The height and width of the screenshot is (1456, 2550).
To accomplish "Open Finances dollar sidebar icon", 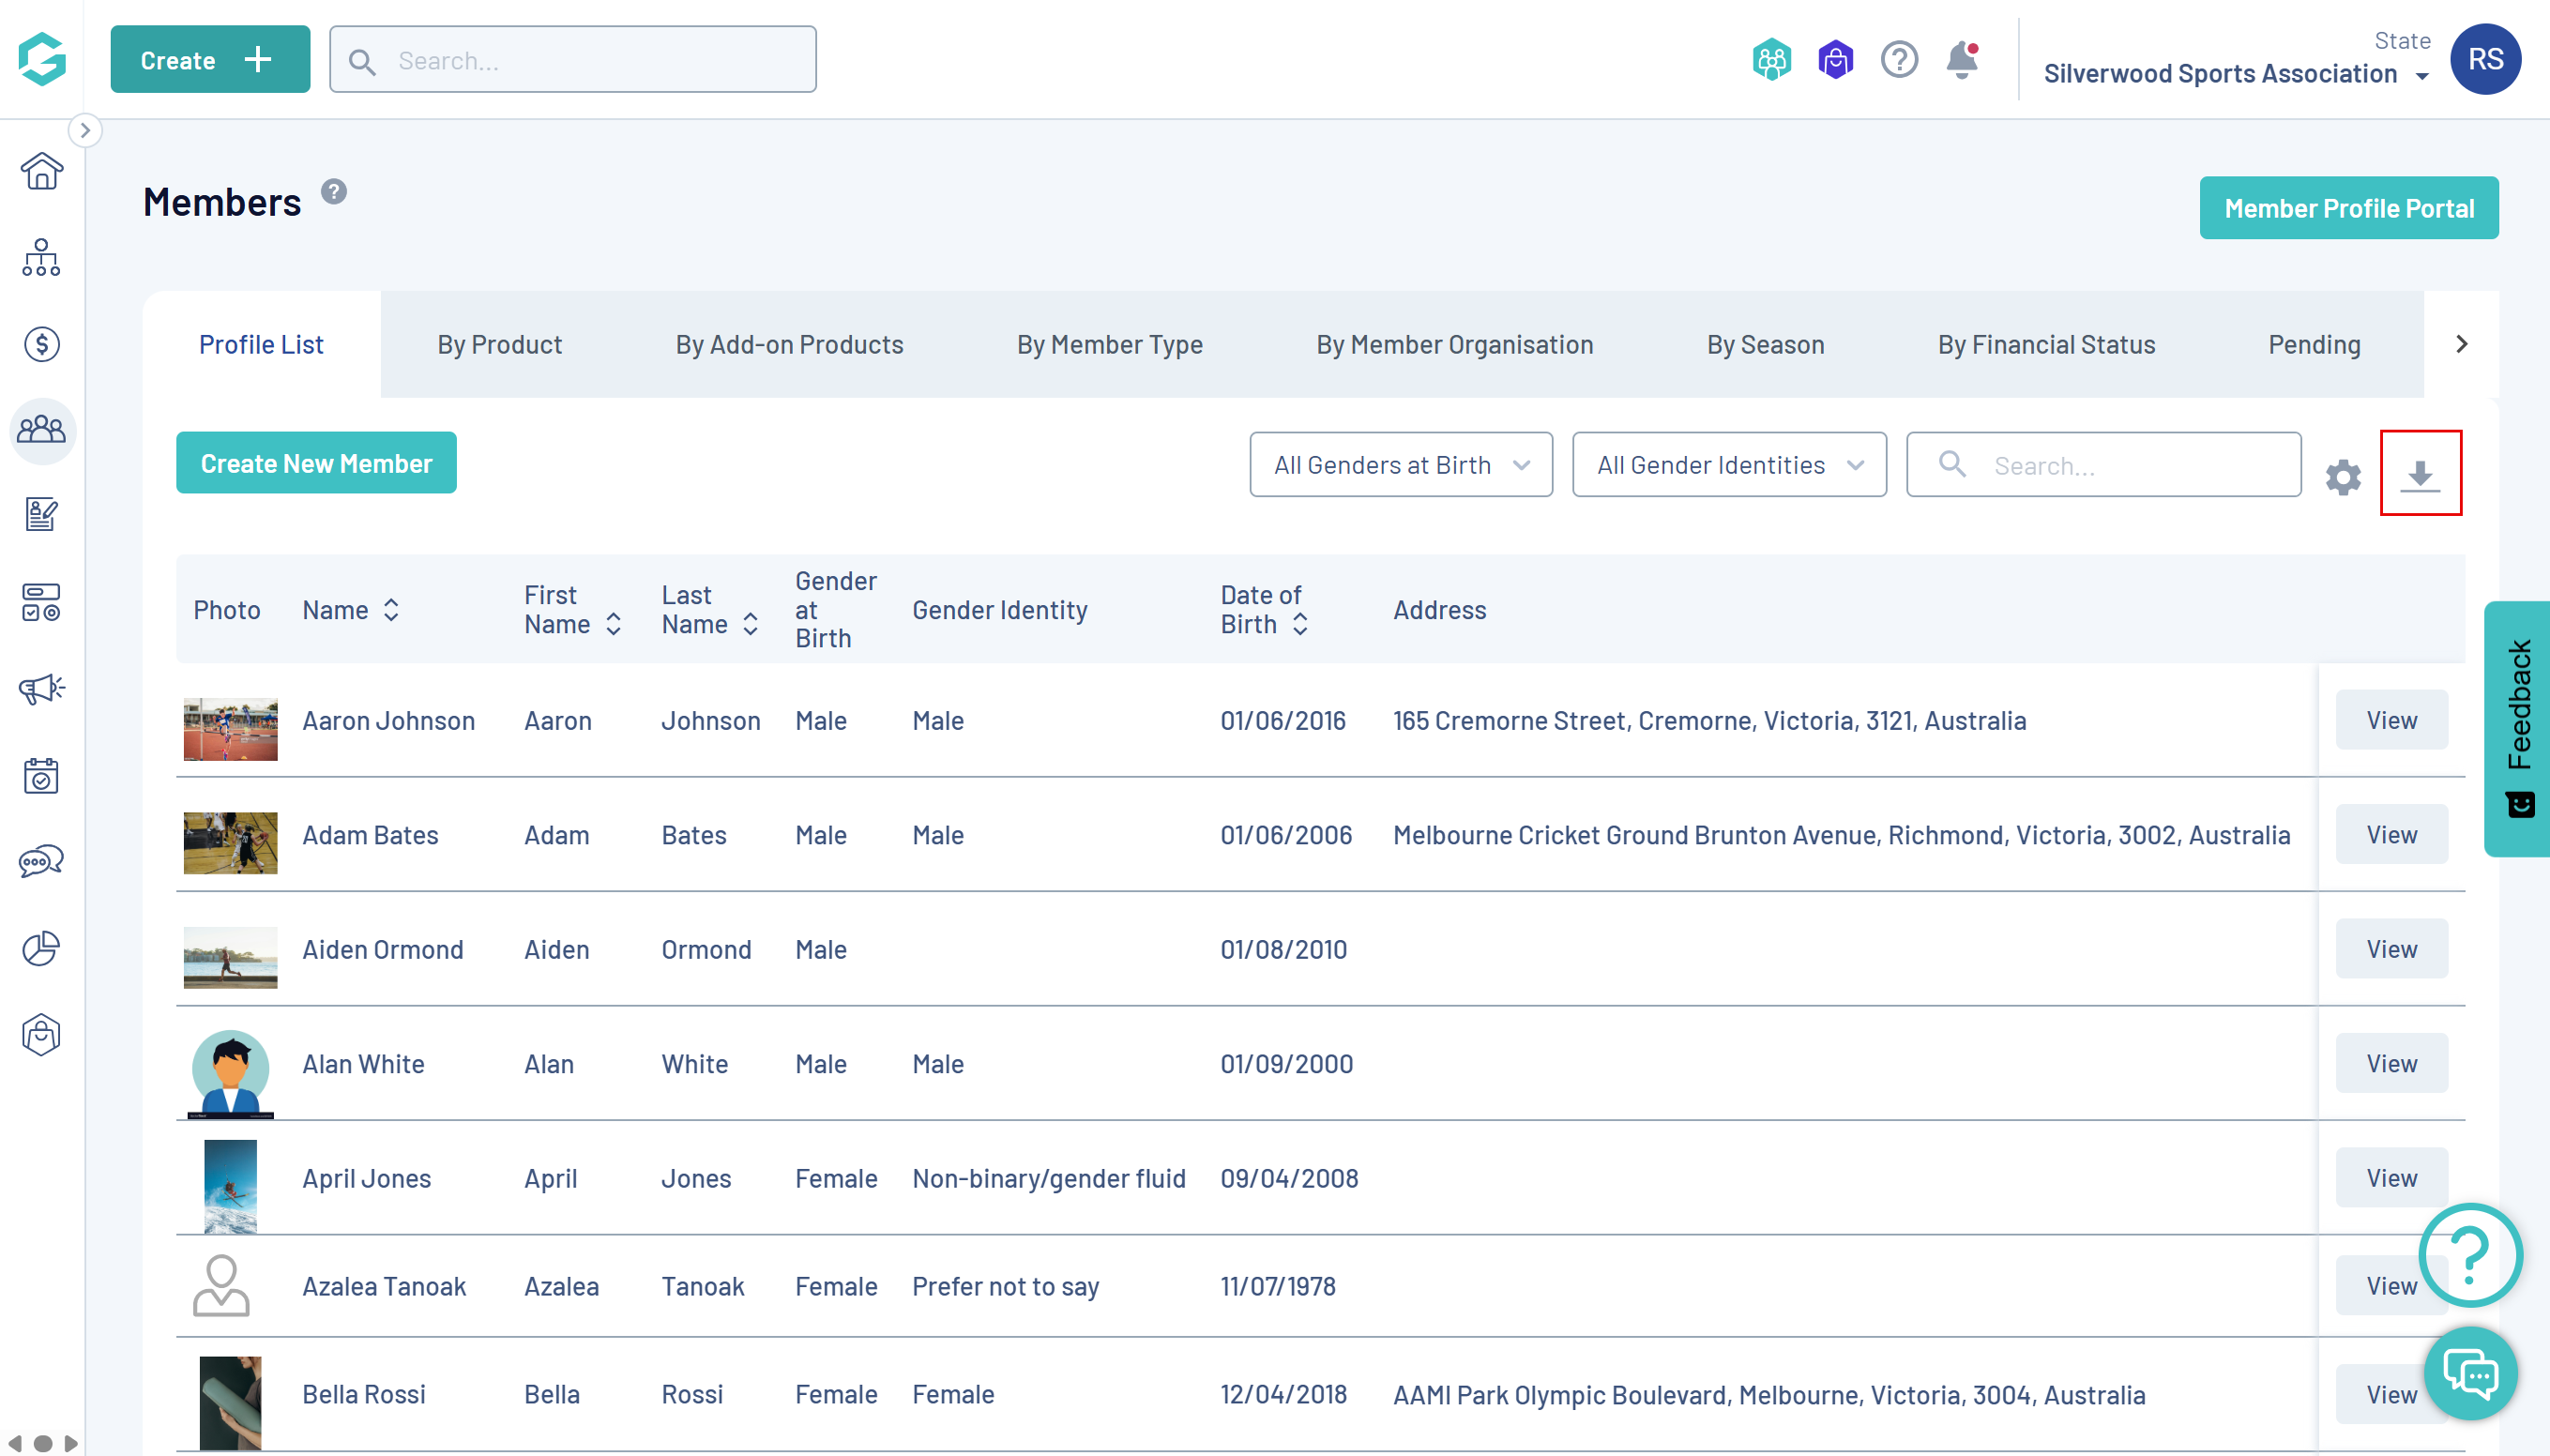I will 41,344.
